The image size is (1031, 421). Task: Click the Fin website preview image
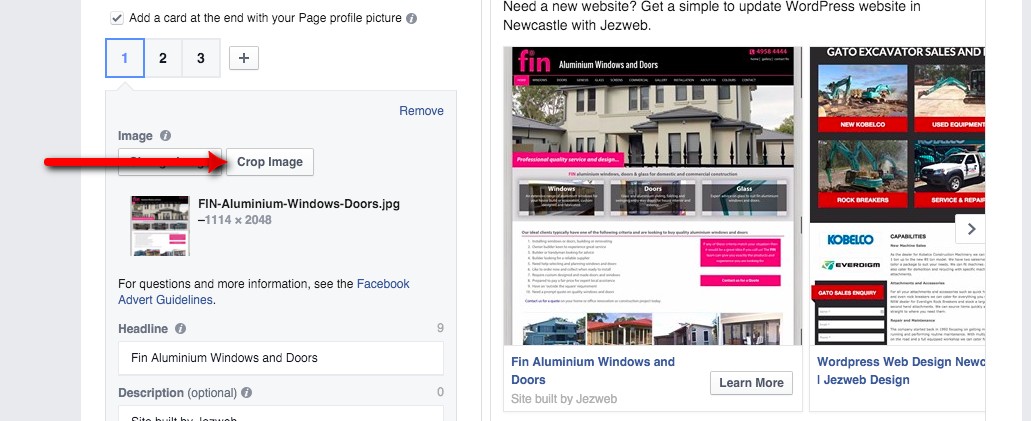652,196
